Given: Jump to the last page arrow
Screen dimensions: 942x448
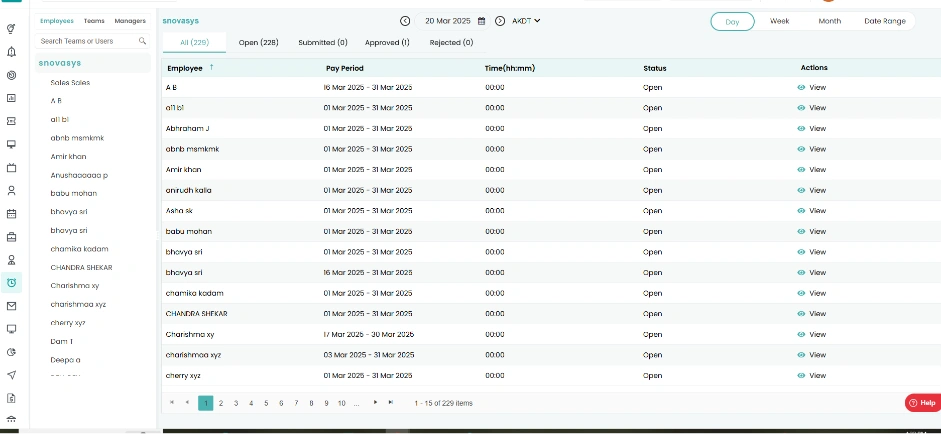Looking at the screenshot, I should tap(390, 402).
